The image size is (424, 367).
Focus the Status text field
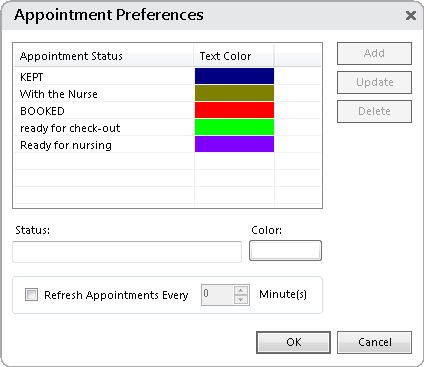click(x=127, y=252)
